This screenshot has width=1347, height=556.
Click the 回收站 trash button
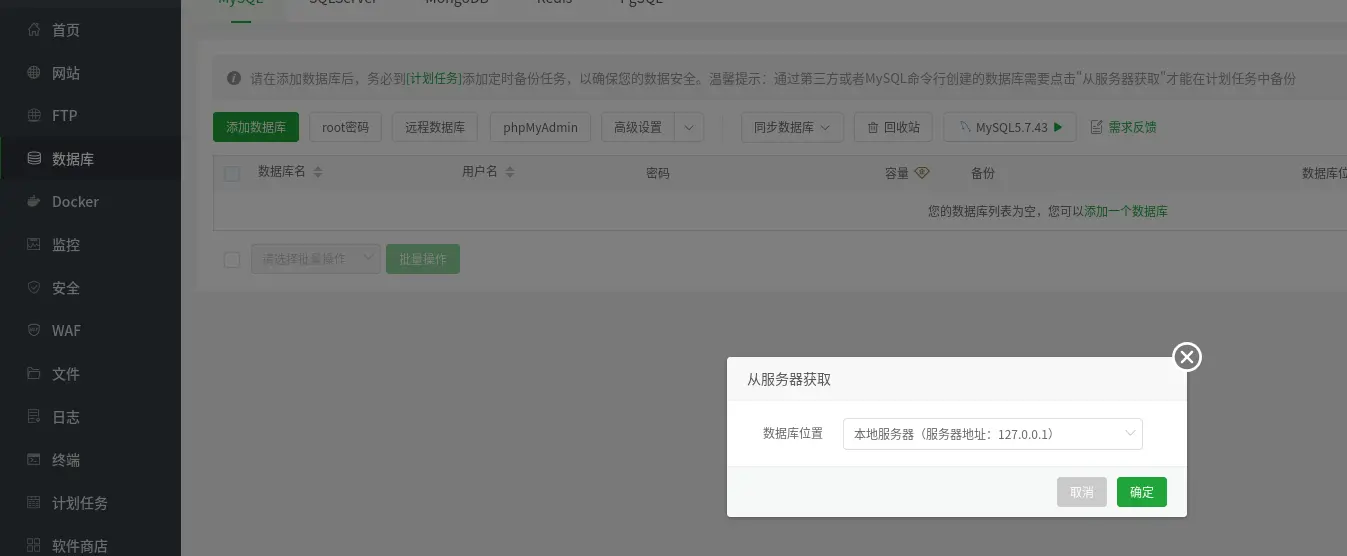893,128
